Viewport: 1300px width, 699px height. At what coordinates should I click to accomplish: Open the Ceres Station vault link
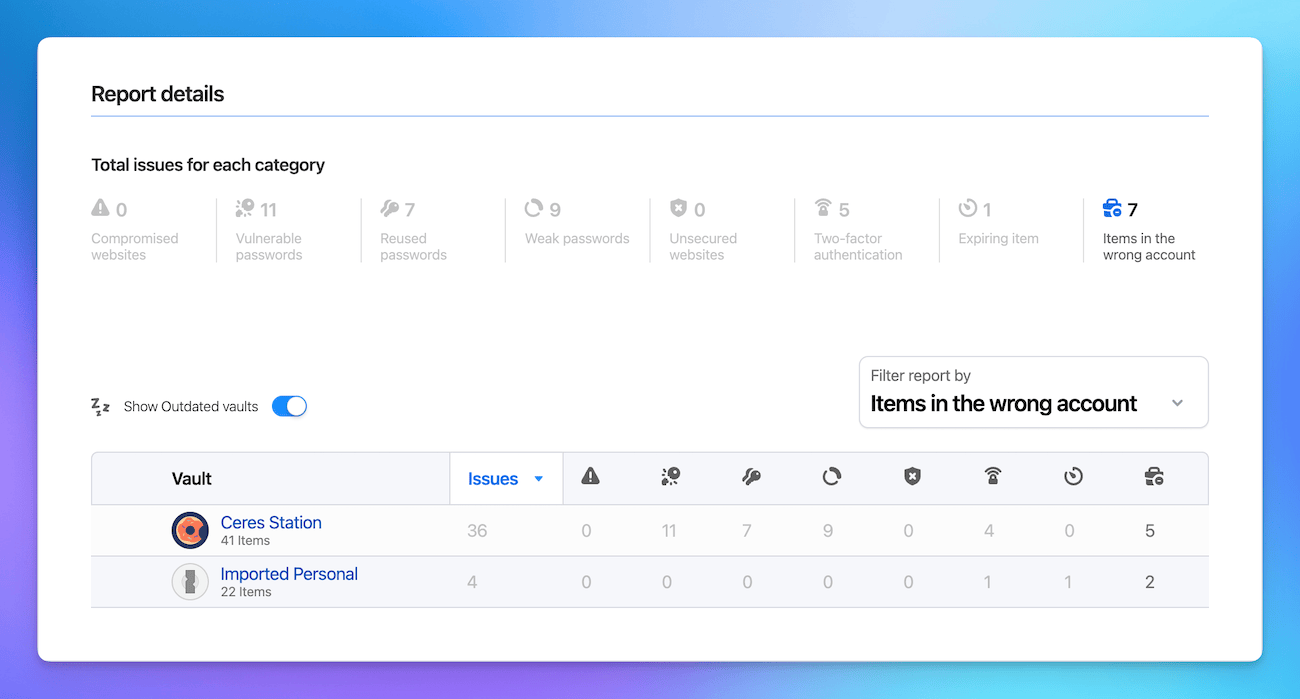click(271, 522)
